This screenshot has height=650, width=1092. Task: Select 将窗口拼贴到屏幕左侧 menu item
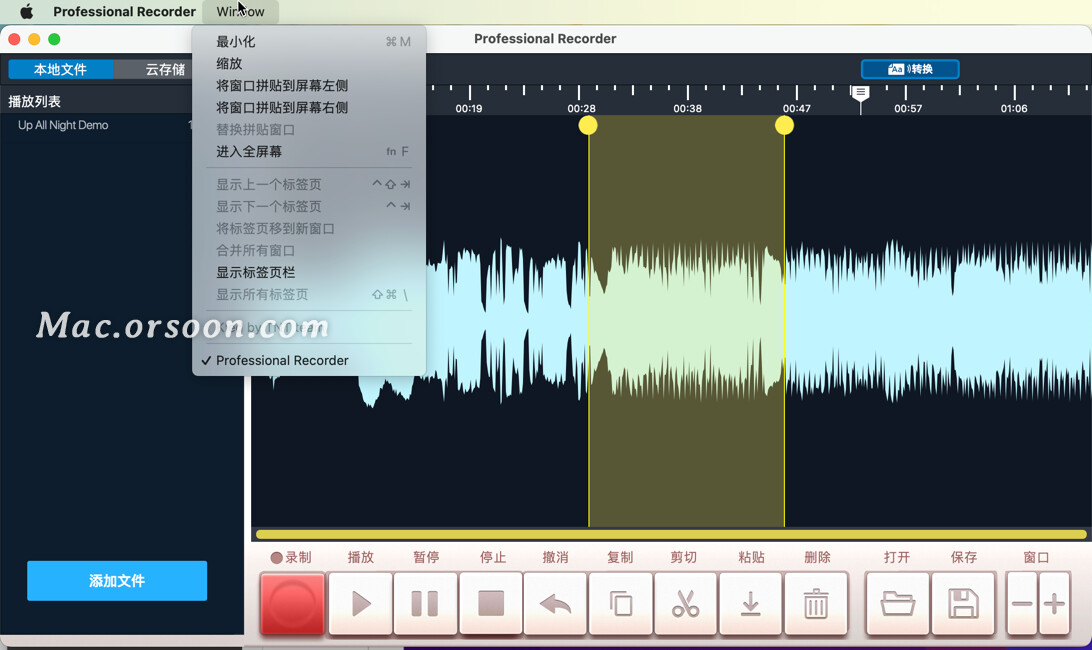click(309, 86)
